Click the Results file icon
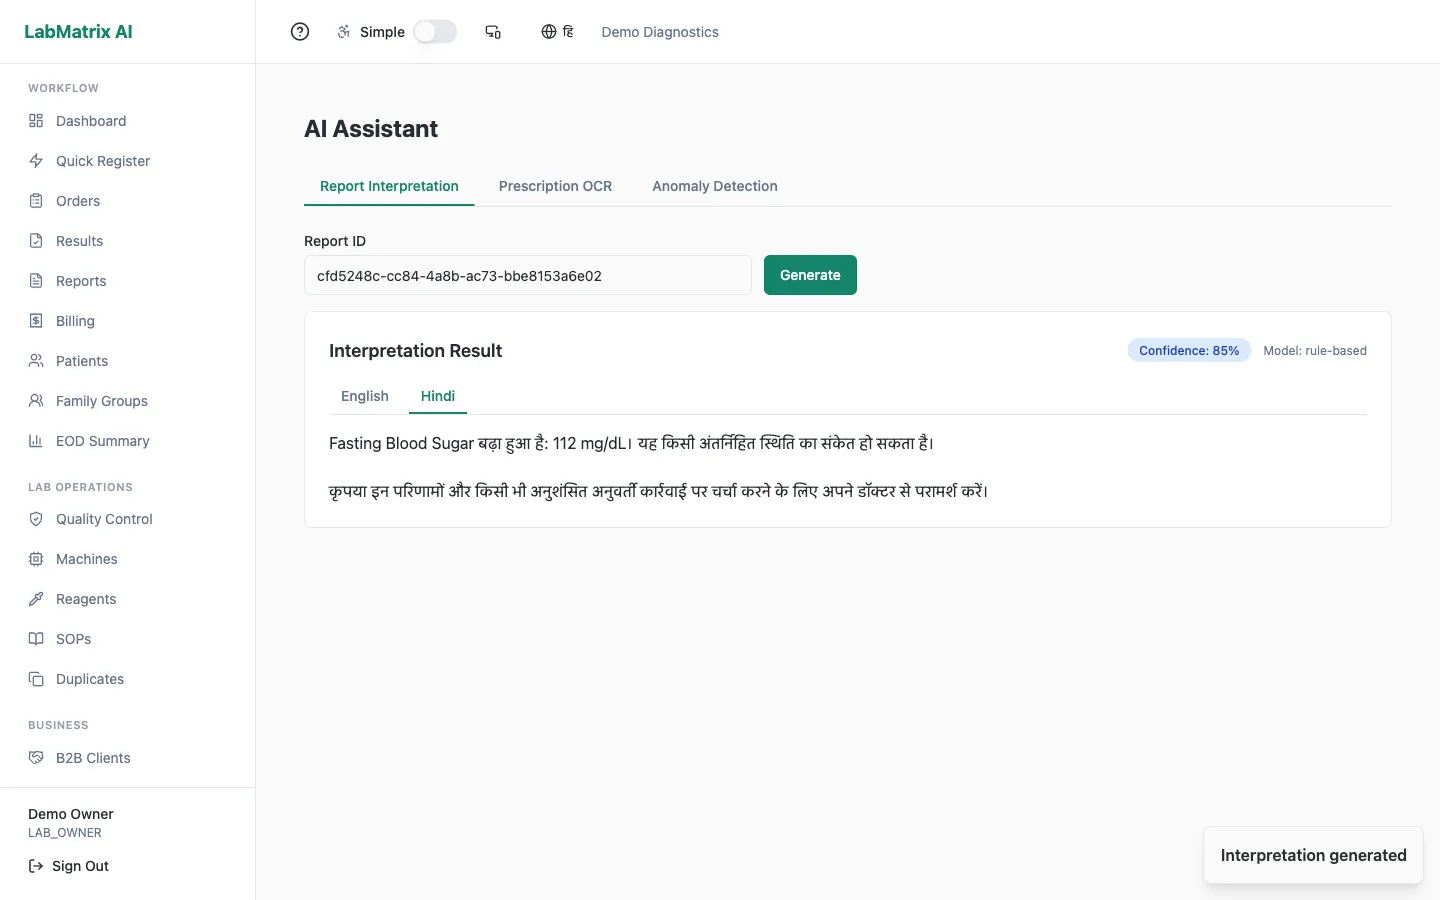 tap(36, 241)
